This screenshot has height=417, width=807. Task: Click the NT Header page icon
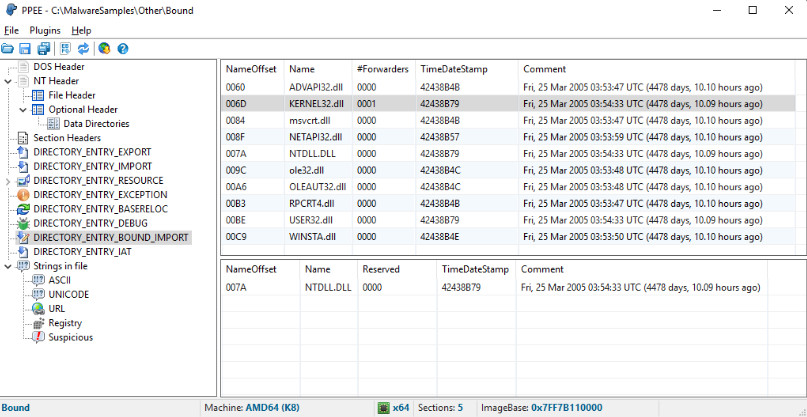click(23, 81)
